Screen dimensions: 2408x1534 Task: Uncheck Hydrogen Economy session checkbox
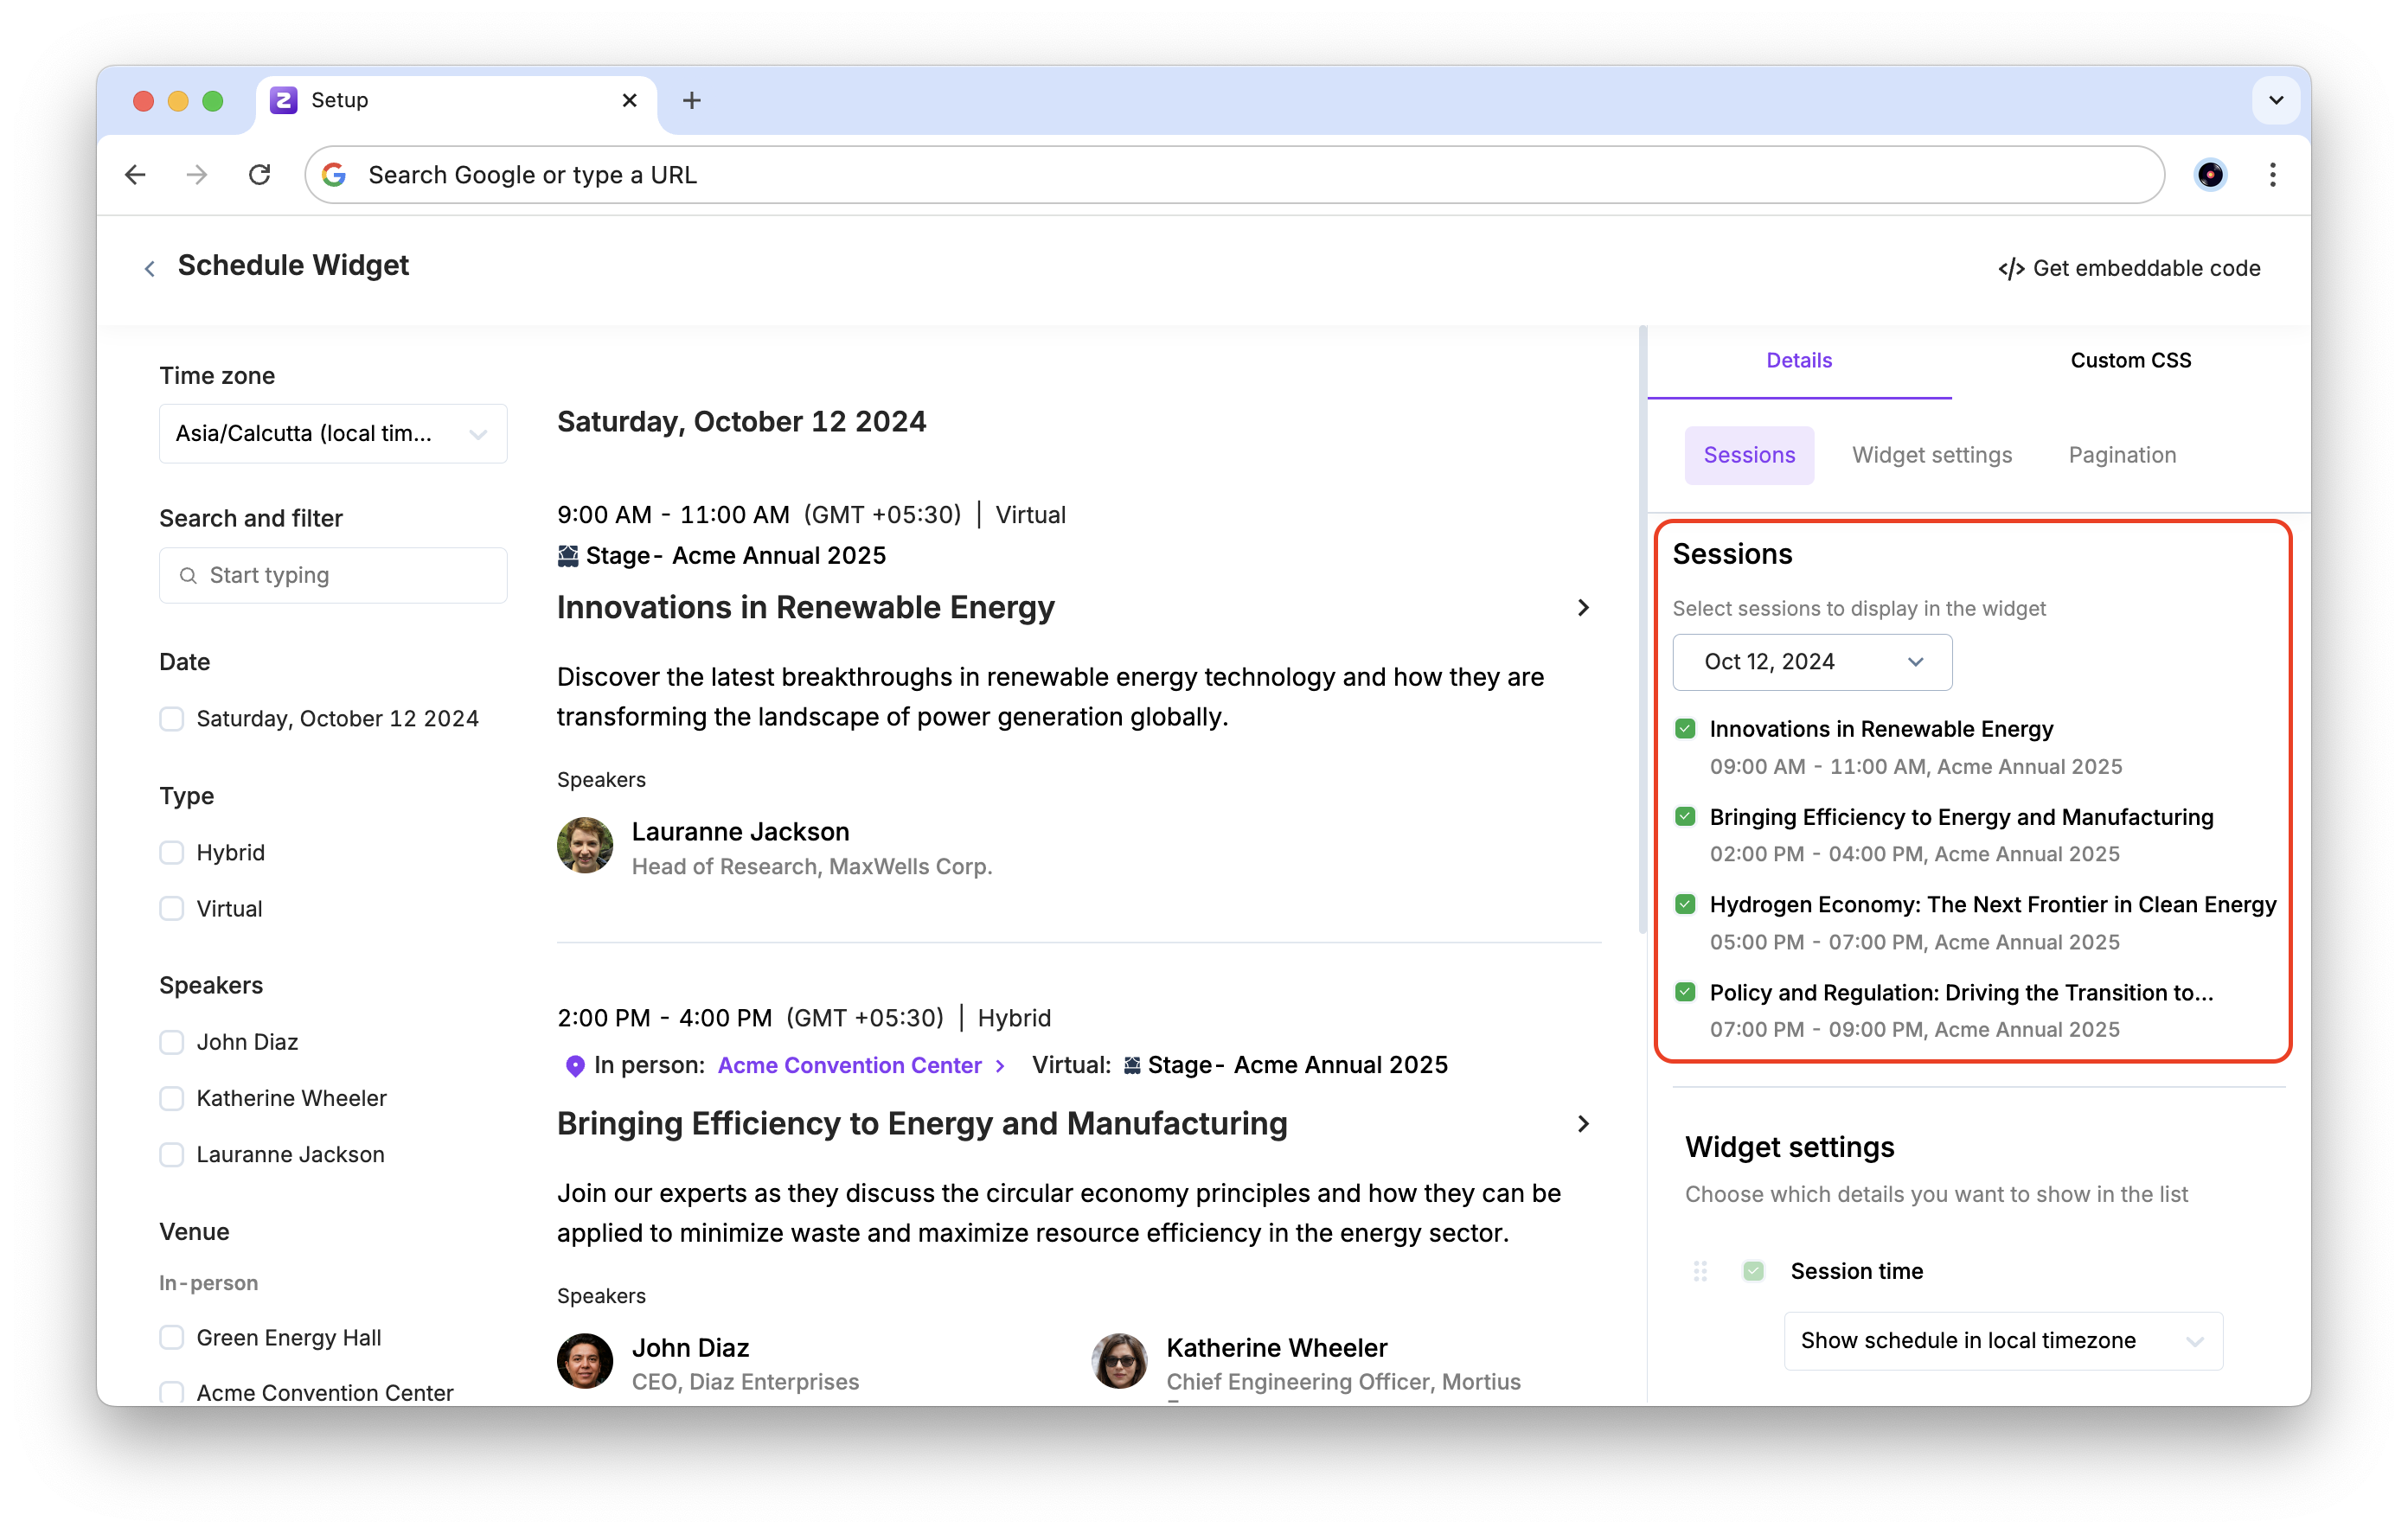(1685, 905)
